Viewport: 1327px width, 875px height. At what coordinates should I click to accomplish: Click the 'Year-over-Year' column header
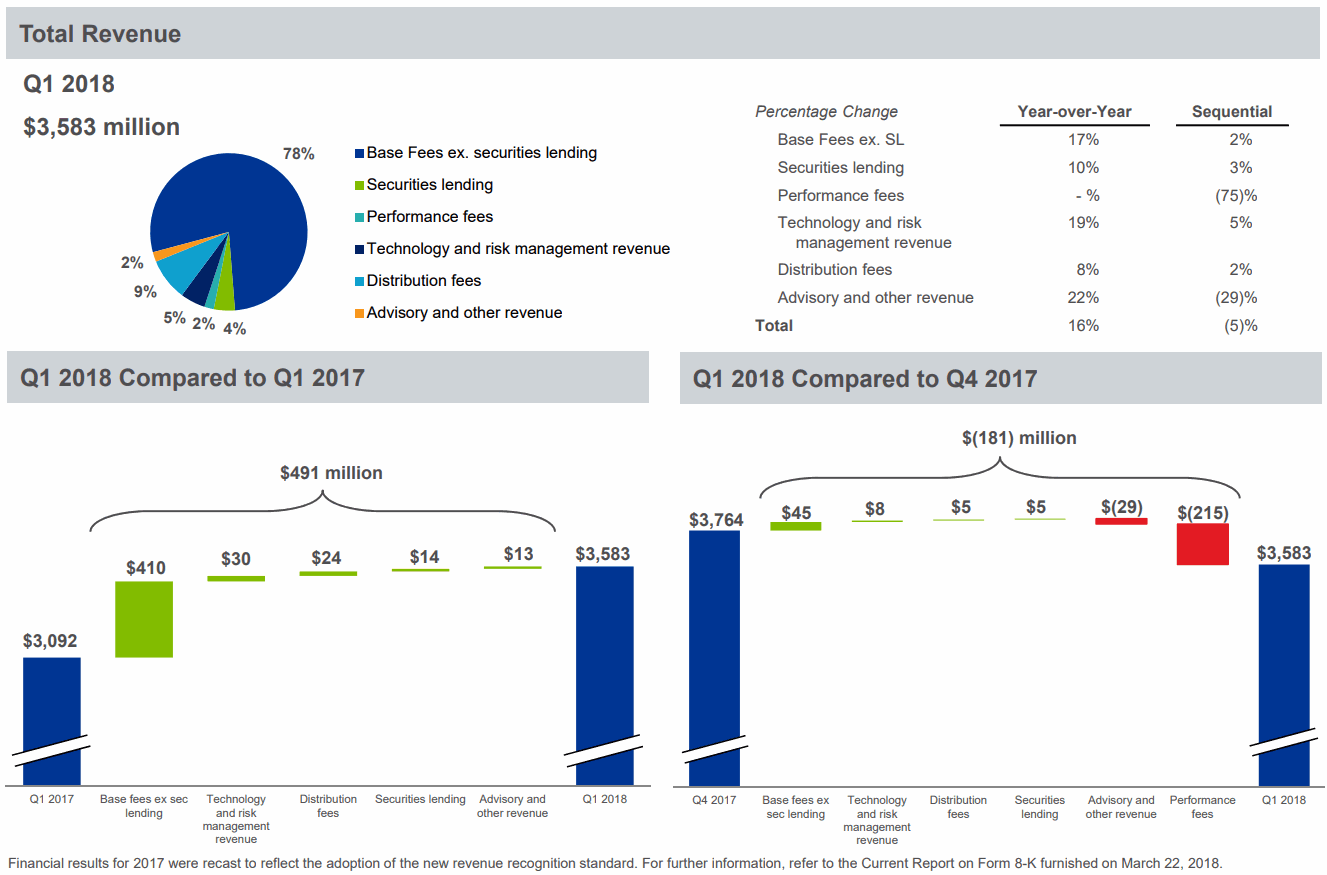coord(1074,112)
